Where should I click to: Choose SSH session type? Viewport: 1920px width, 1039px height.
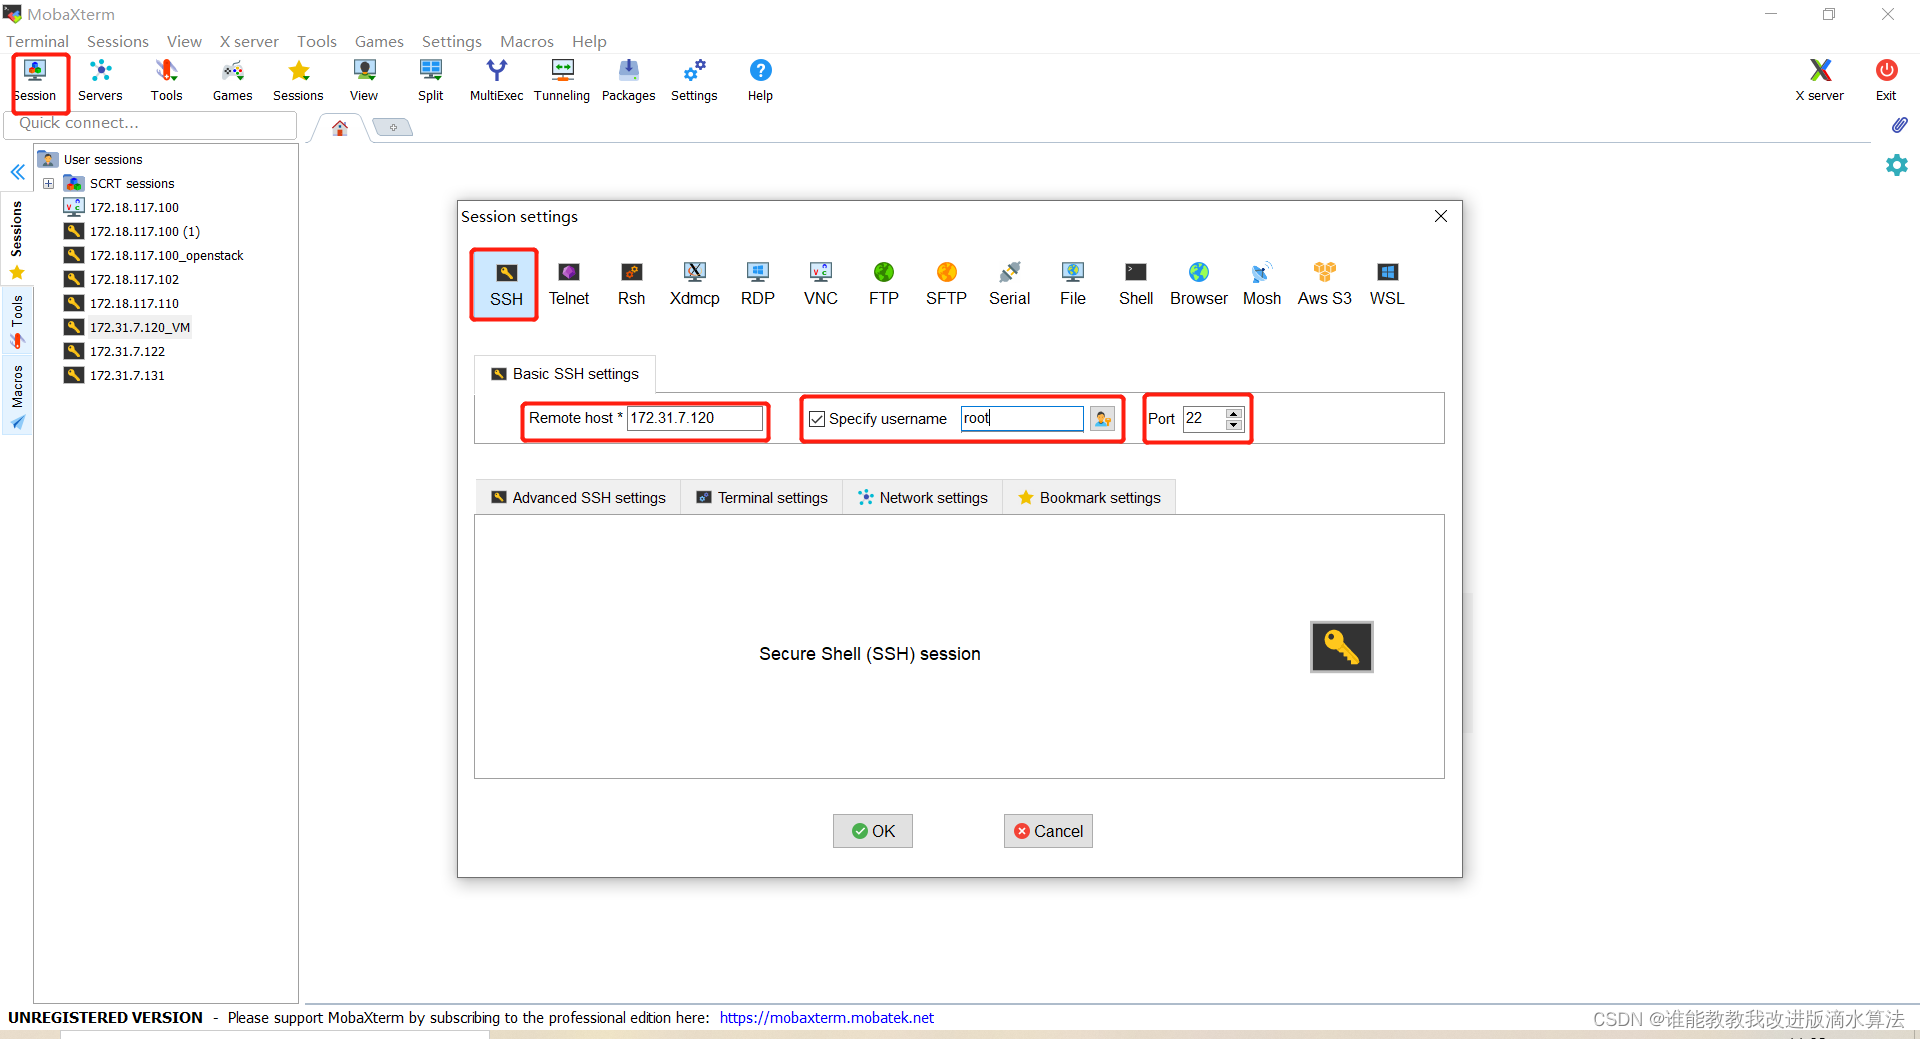506,285
